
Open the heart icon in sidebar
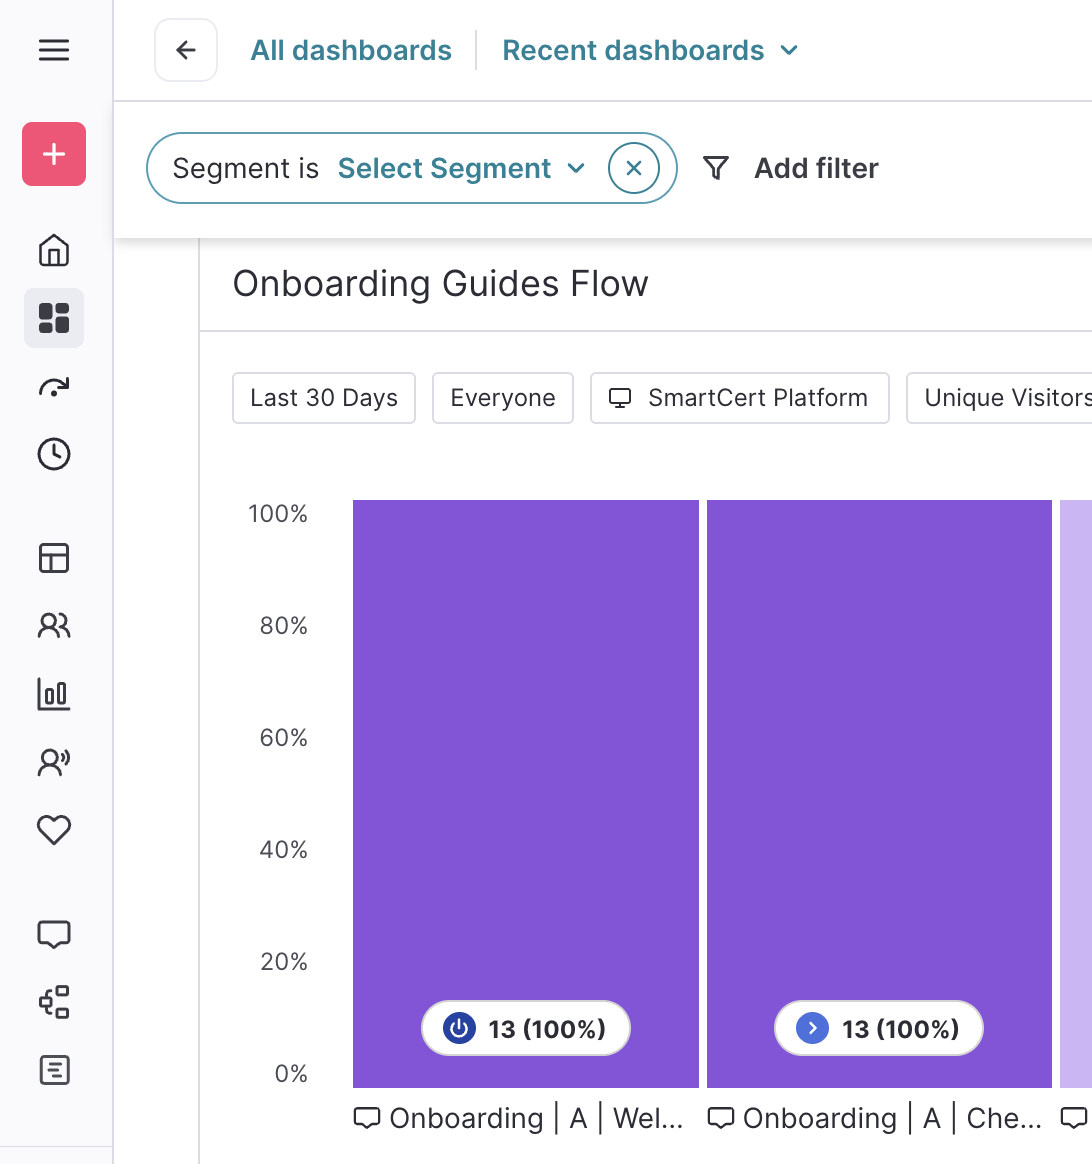tap(54, 830)
